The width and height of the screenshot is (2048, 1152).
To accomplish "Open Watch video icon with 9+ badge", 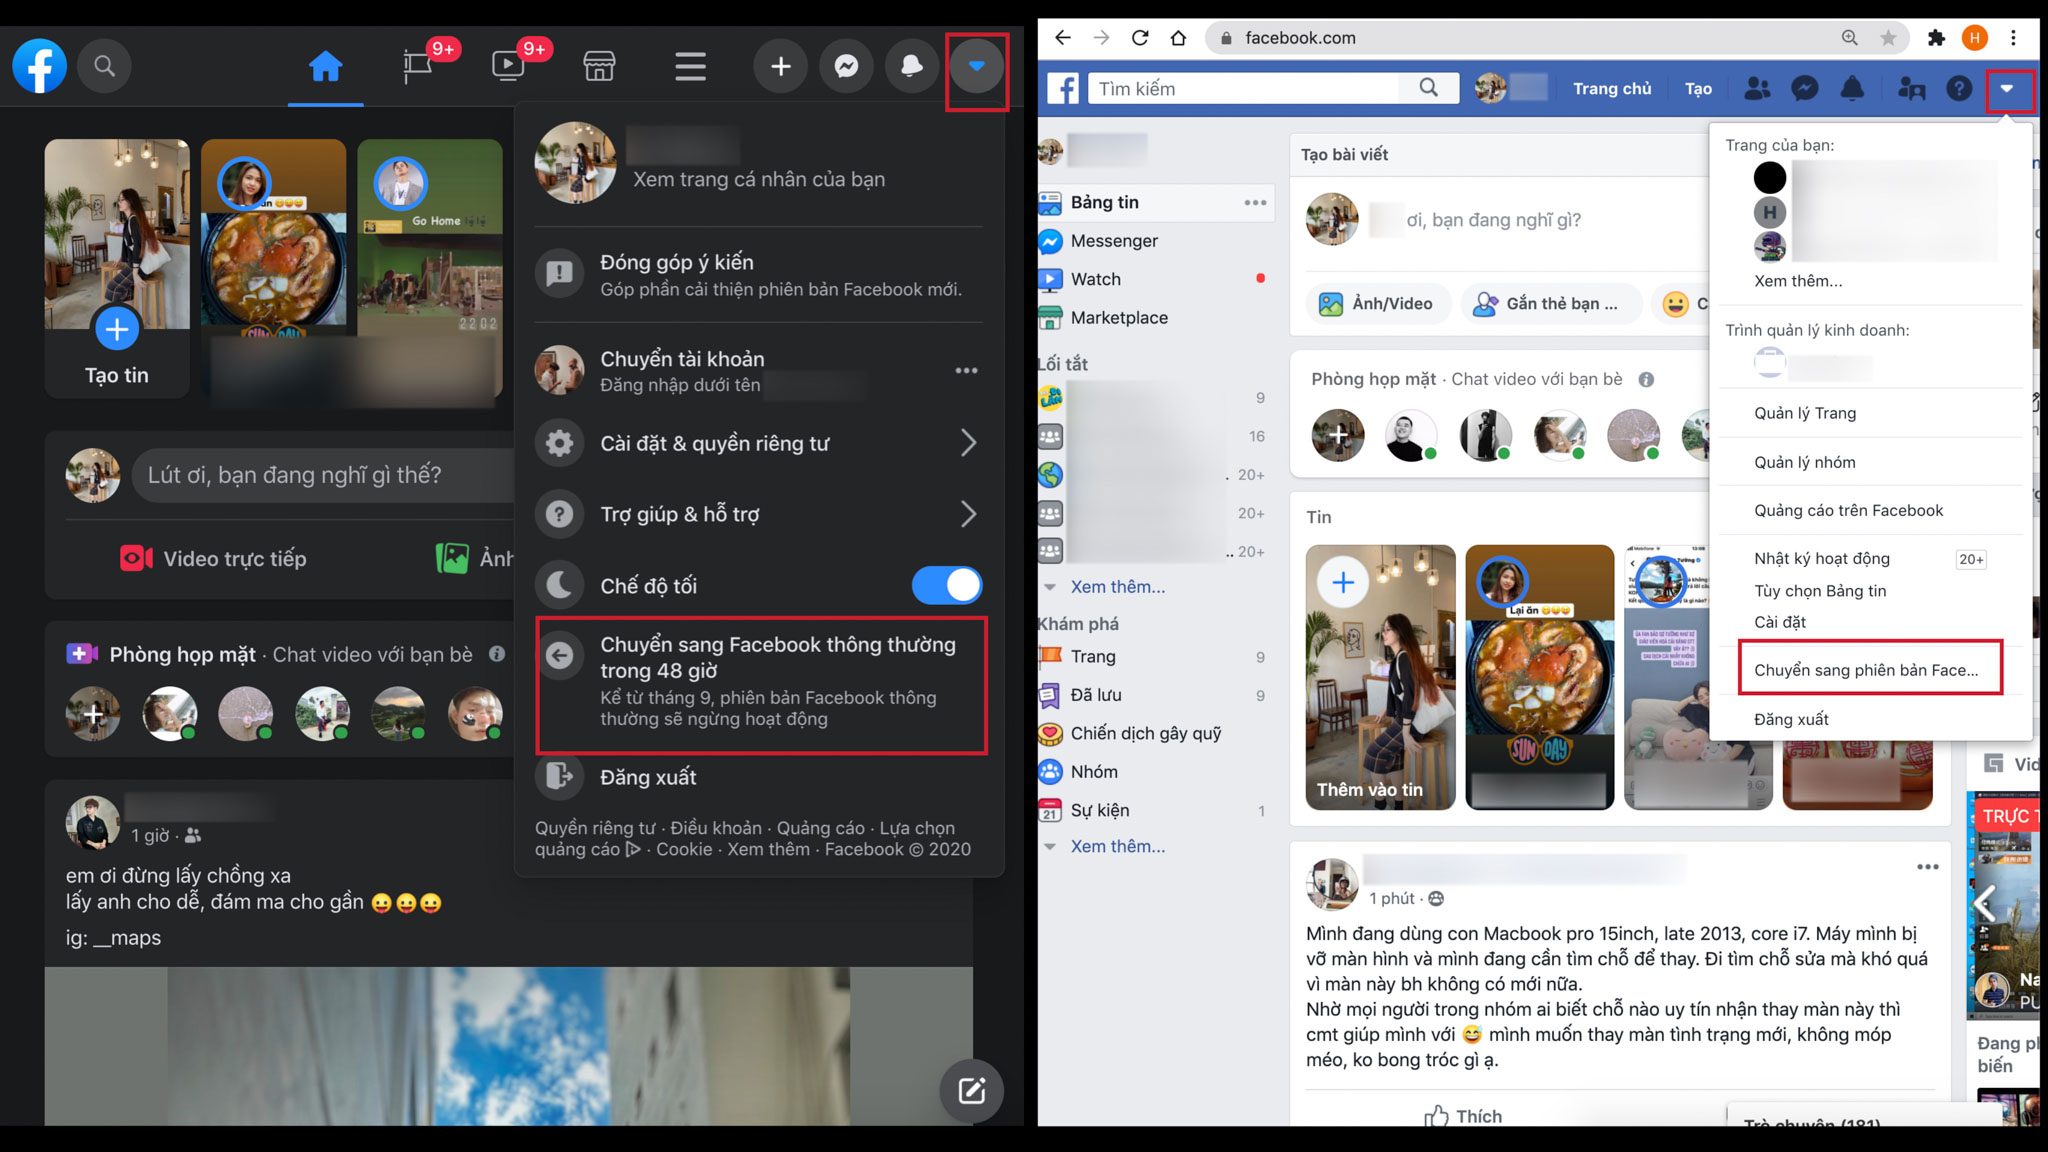I will (508, 66).
